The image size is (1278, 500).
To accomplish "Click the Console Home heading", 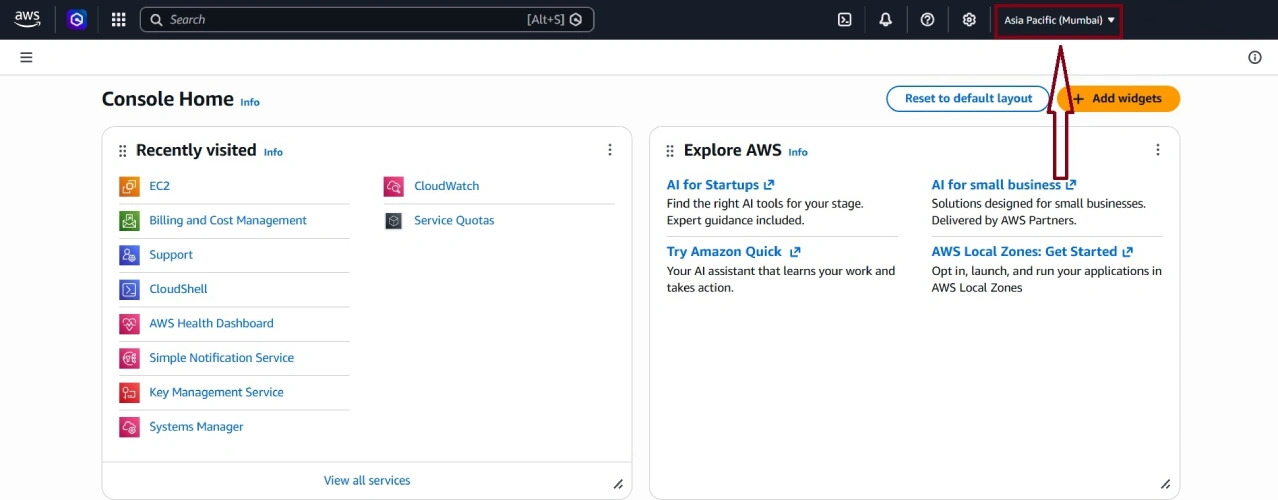I will (x=167, y=99).
